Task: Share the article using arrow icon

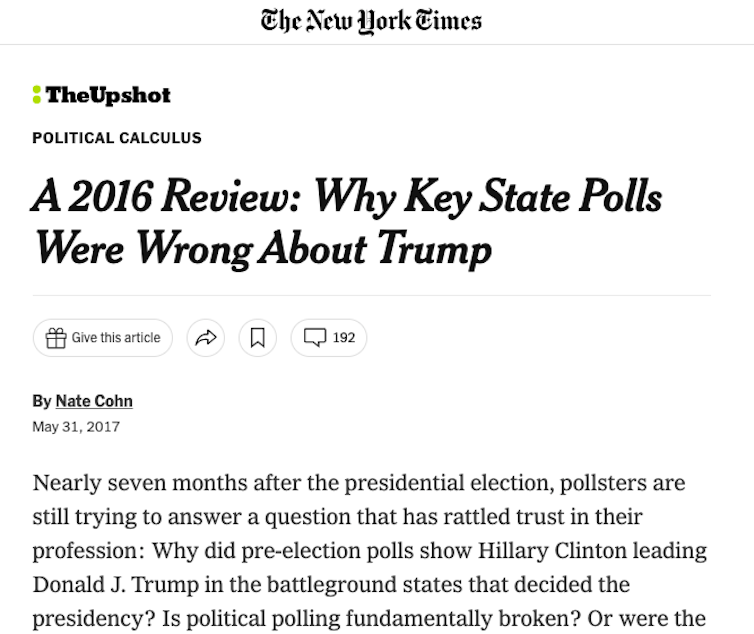Action: [x=206, y=338]
